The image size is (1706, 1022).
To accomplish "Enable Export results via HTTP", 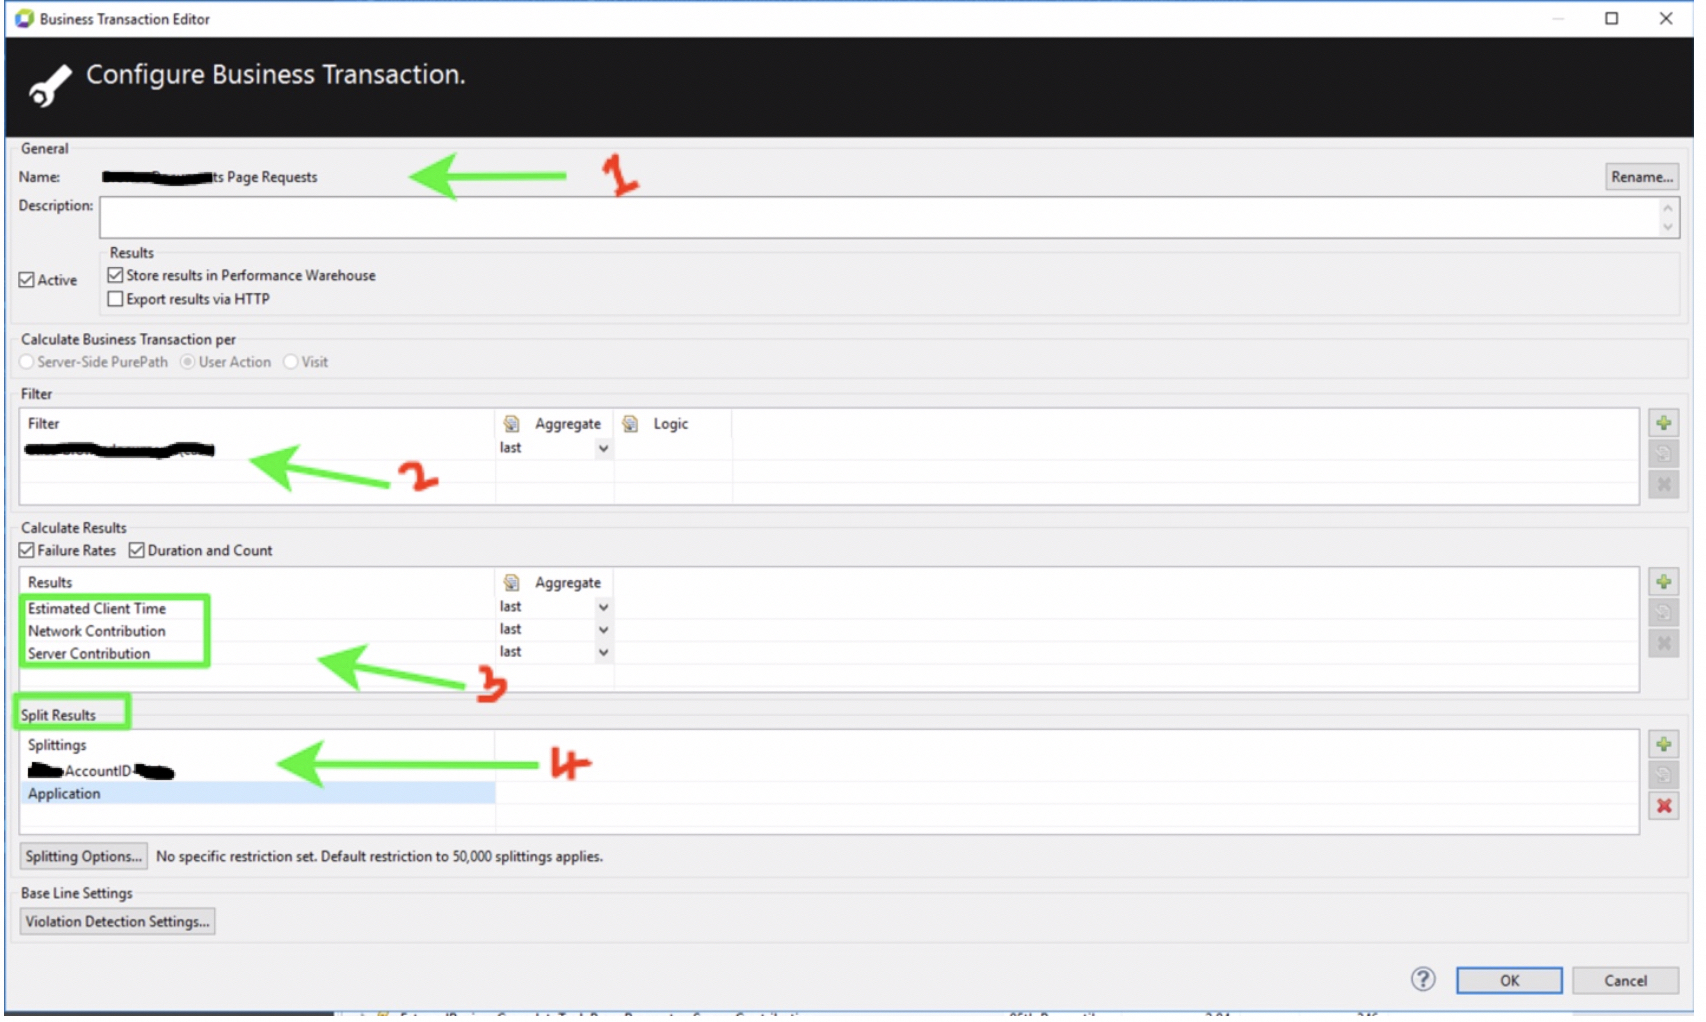I will [116, 299].
